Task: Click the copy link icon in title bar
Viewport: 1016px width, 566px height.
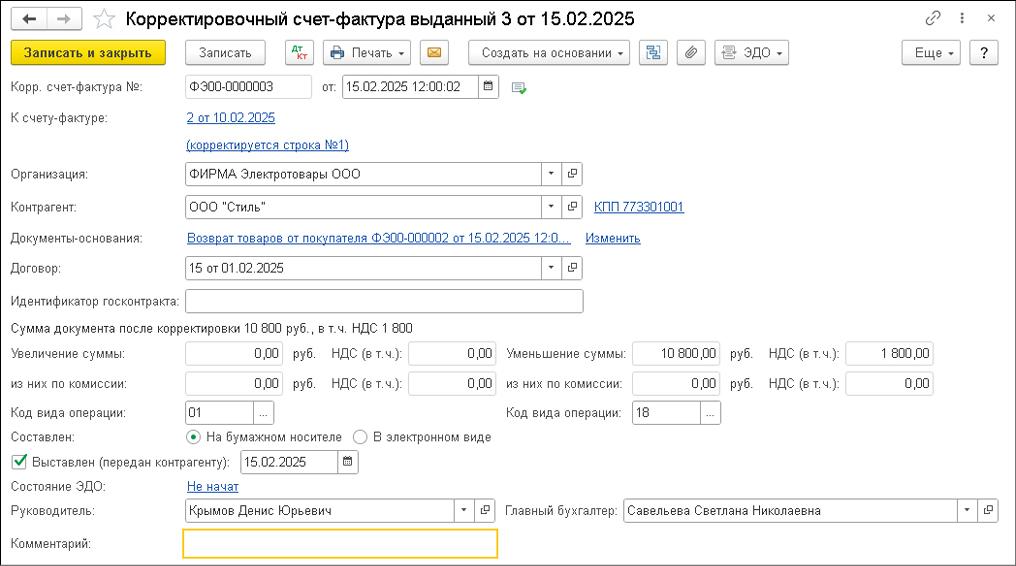Action: pyautogui.click(x=934, y=19)
